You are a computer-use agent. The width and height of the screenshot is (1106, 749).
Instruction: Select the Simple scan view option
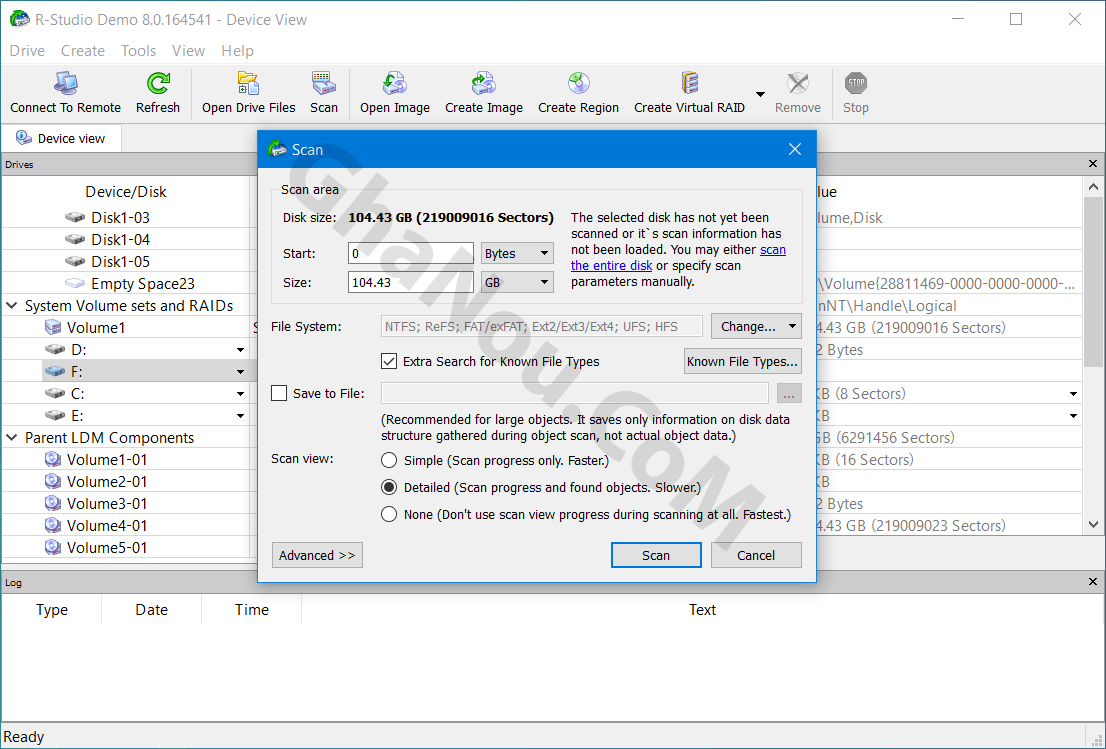tap(389, 461)
